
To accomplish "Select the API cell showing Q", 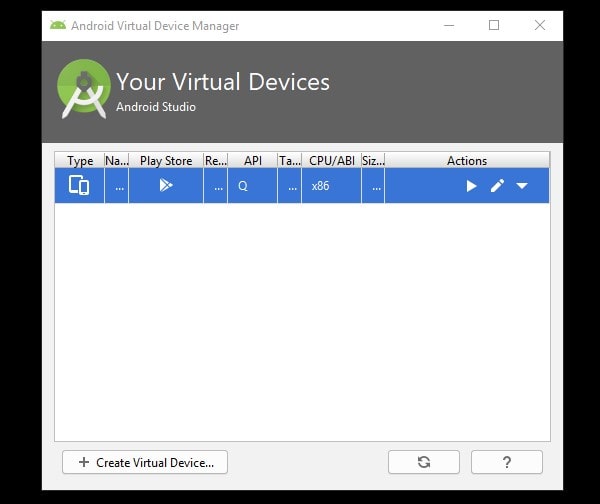I will pos(253,186).
